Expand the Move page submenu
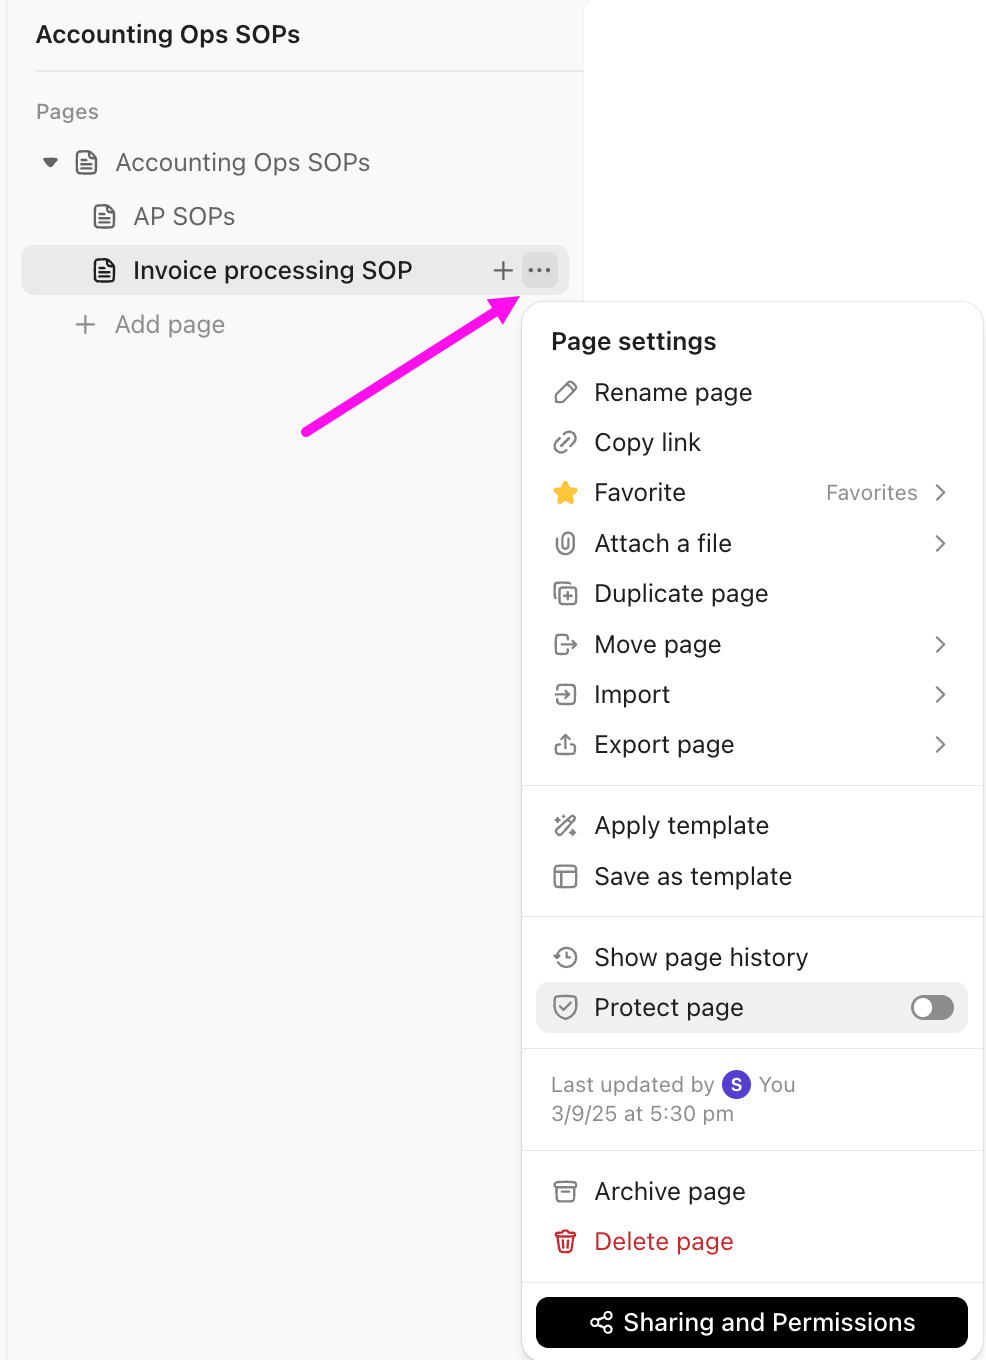 940,644
